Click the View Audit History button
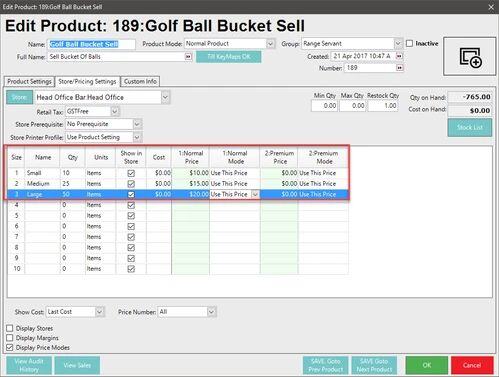 coord(29,365)
